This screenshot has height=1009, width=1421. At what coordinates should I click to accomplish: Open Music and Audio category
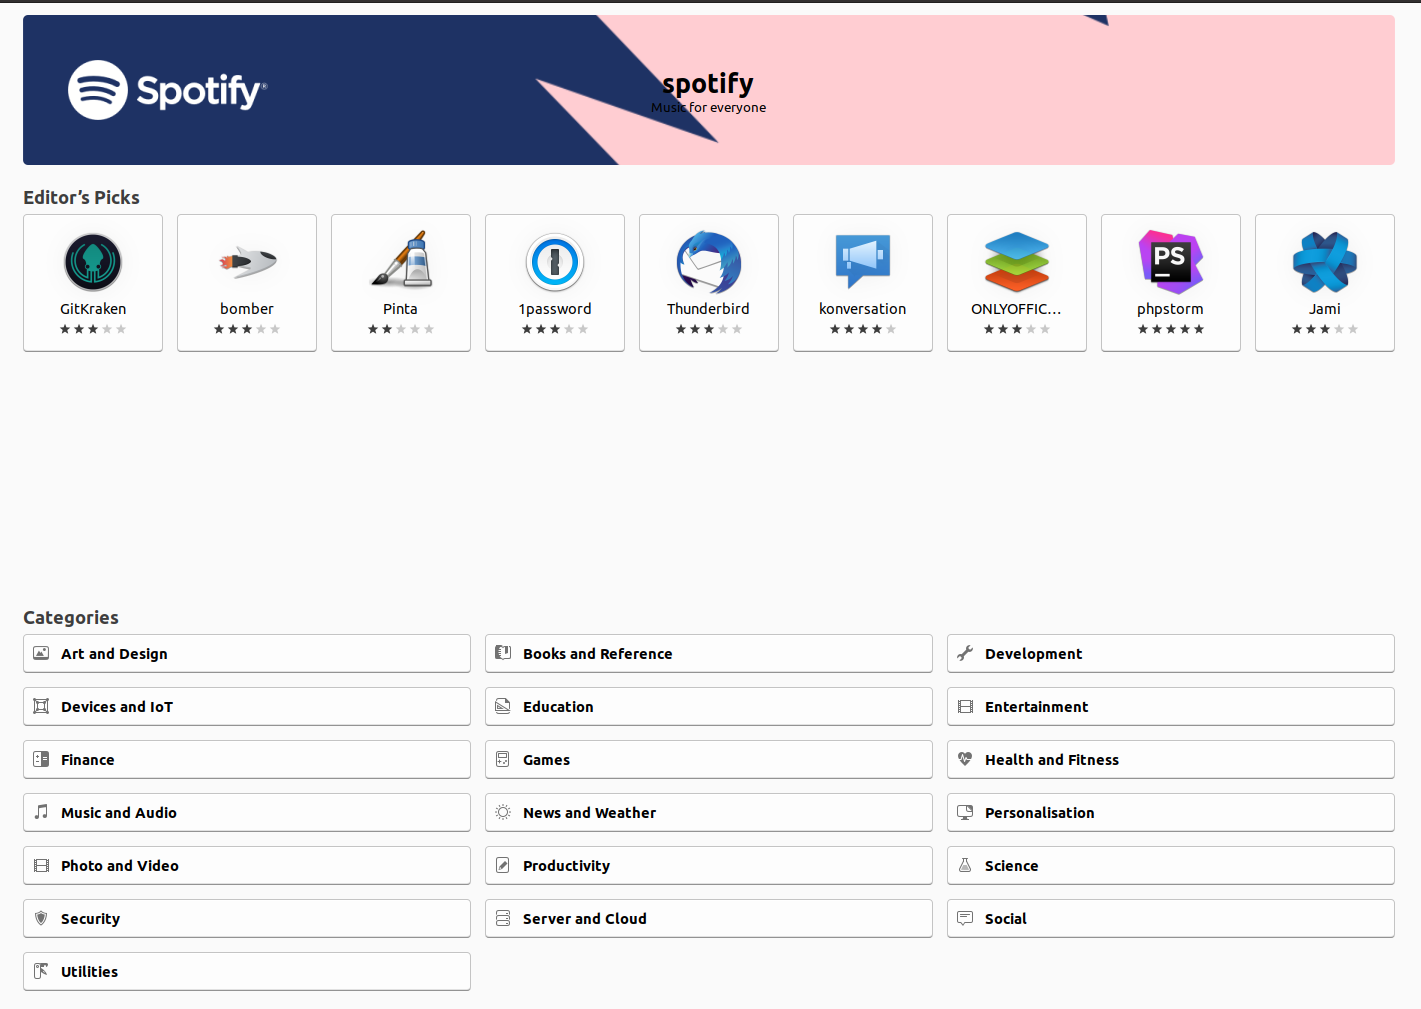point(247,812)
